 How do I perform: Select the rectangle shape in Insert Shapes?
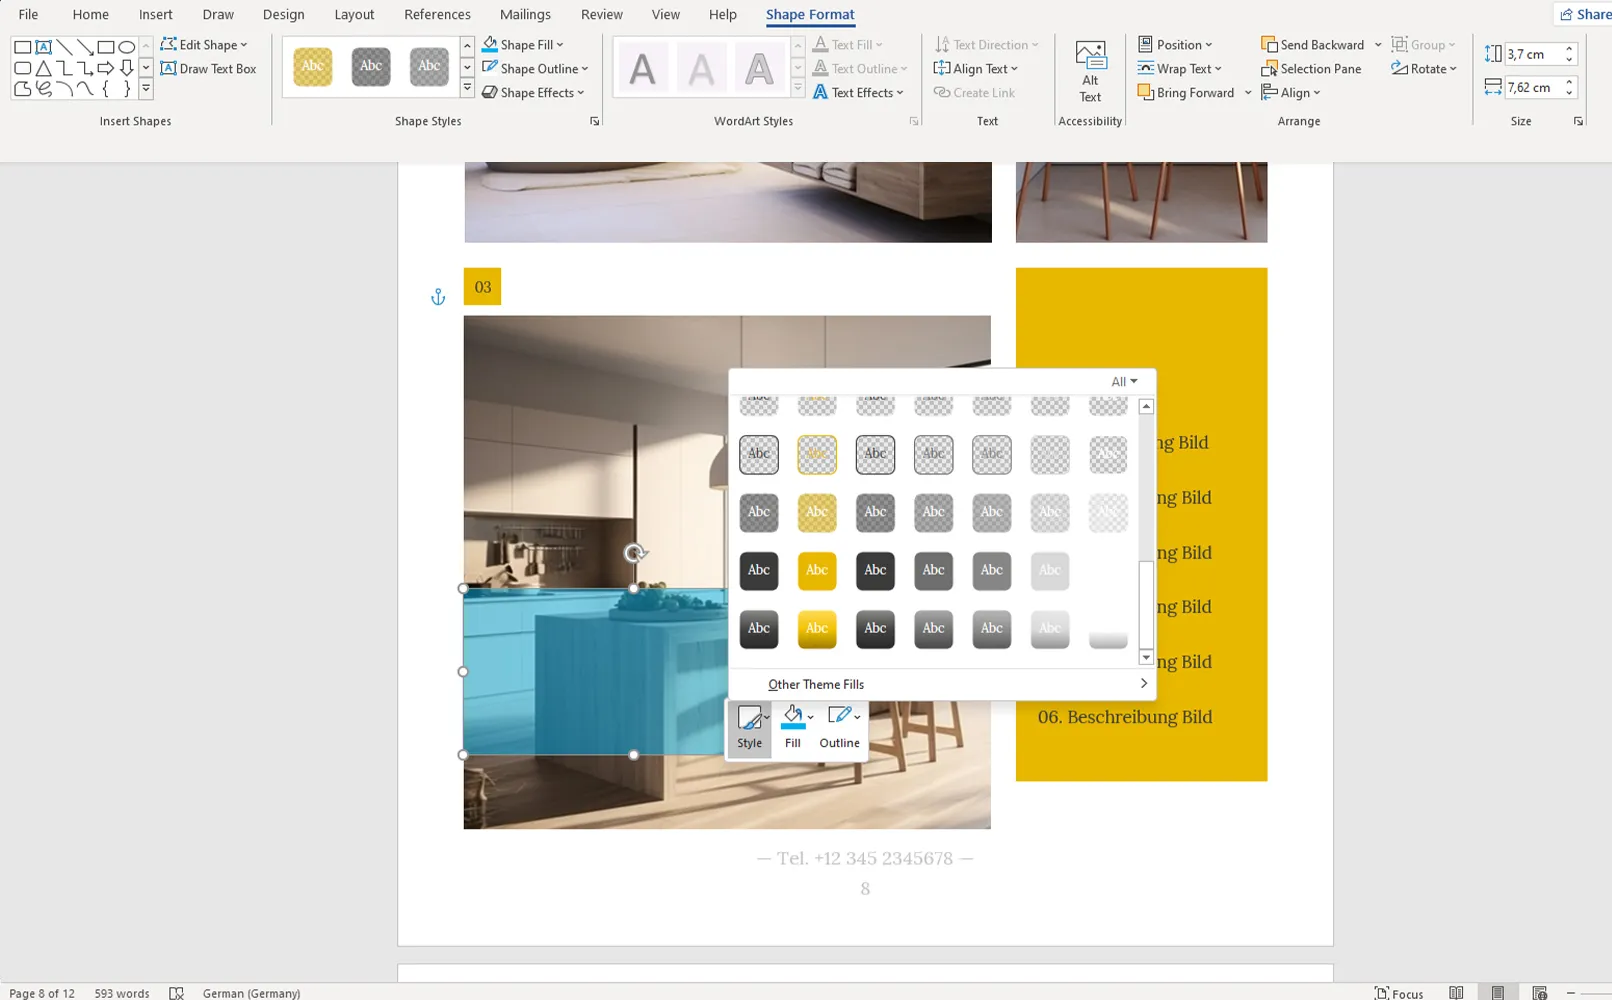tap(22, 47)
